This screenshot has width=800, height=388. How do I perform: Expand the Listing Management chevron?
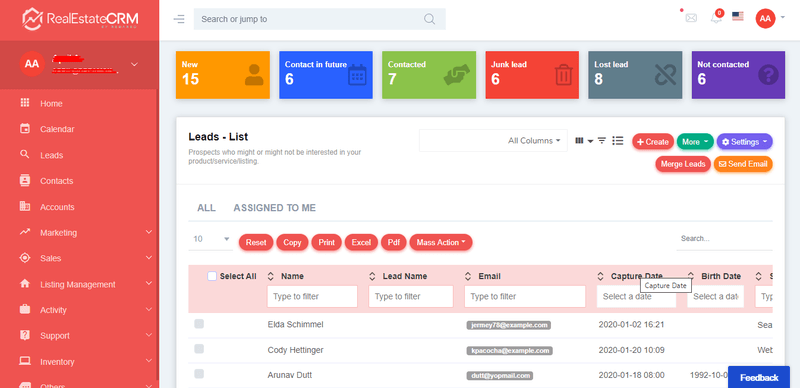click(x=148, y=283)
